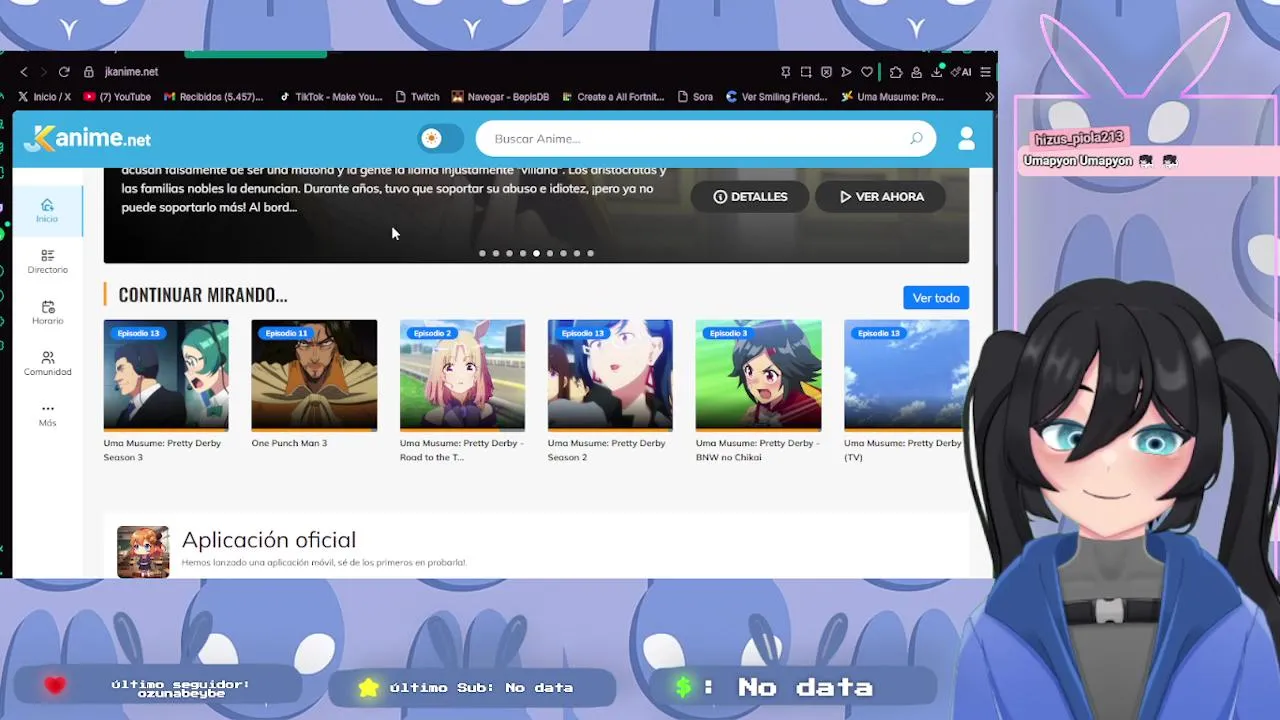The height and width of the screenshot is (720, 1280).
Task: Open the Uma Musume: Pre... bookmark
Action: (x=893, y=97)
